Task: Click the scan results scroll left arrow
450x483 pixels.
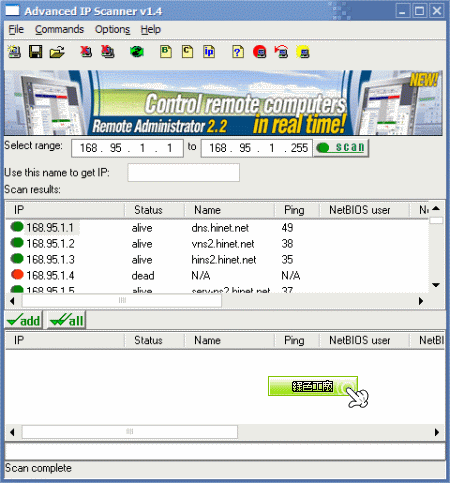Action: (x=13, y=301)
